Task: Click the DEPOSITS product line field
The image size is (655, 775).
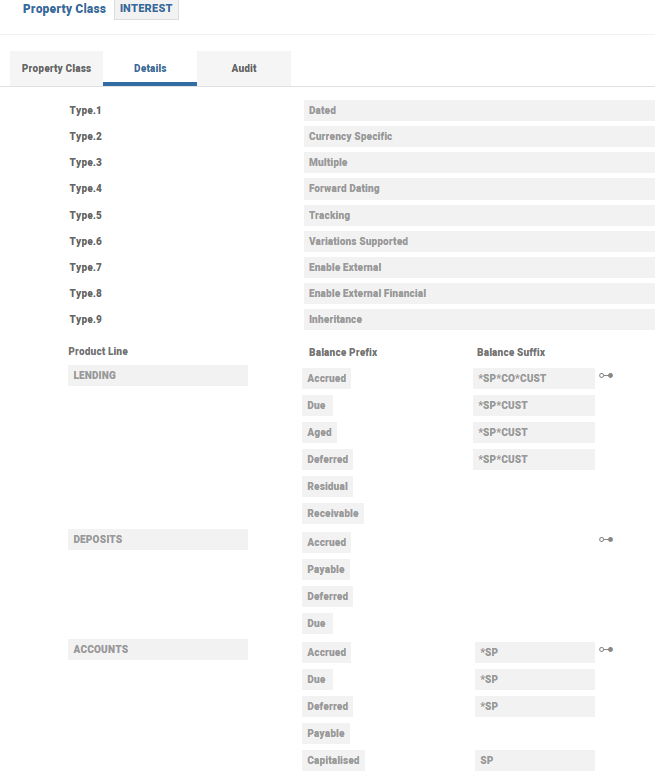Action: tap(158, 540)
